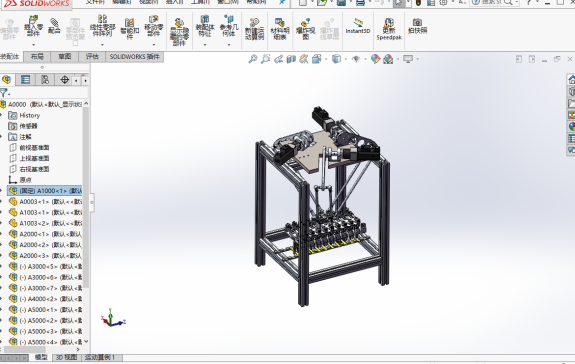This screenshot has height=364, width=575.
Task: Open the SOLIDWORKS Resources home task pane icon
Action: (x=571, y=79)
